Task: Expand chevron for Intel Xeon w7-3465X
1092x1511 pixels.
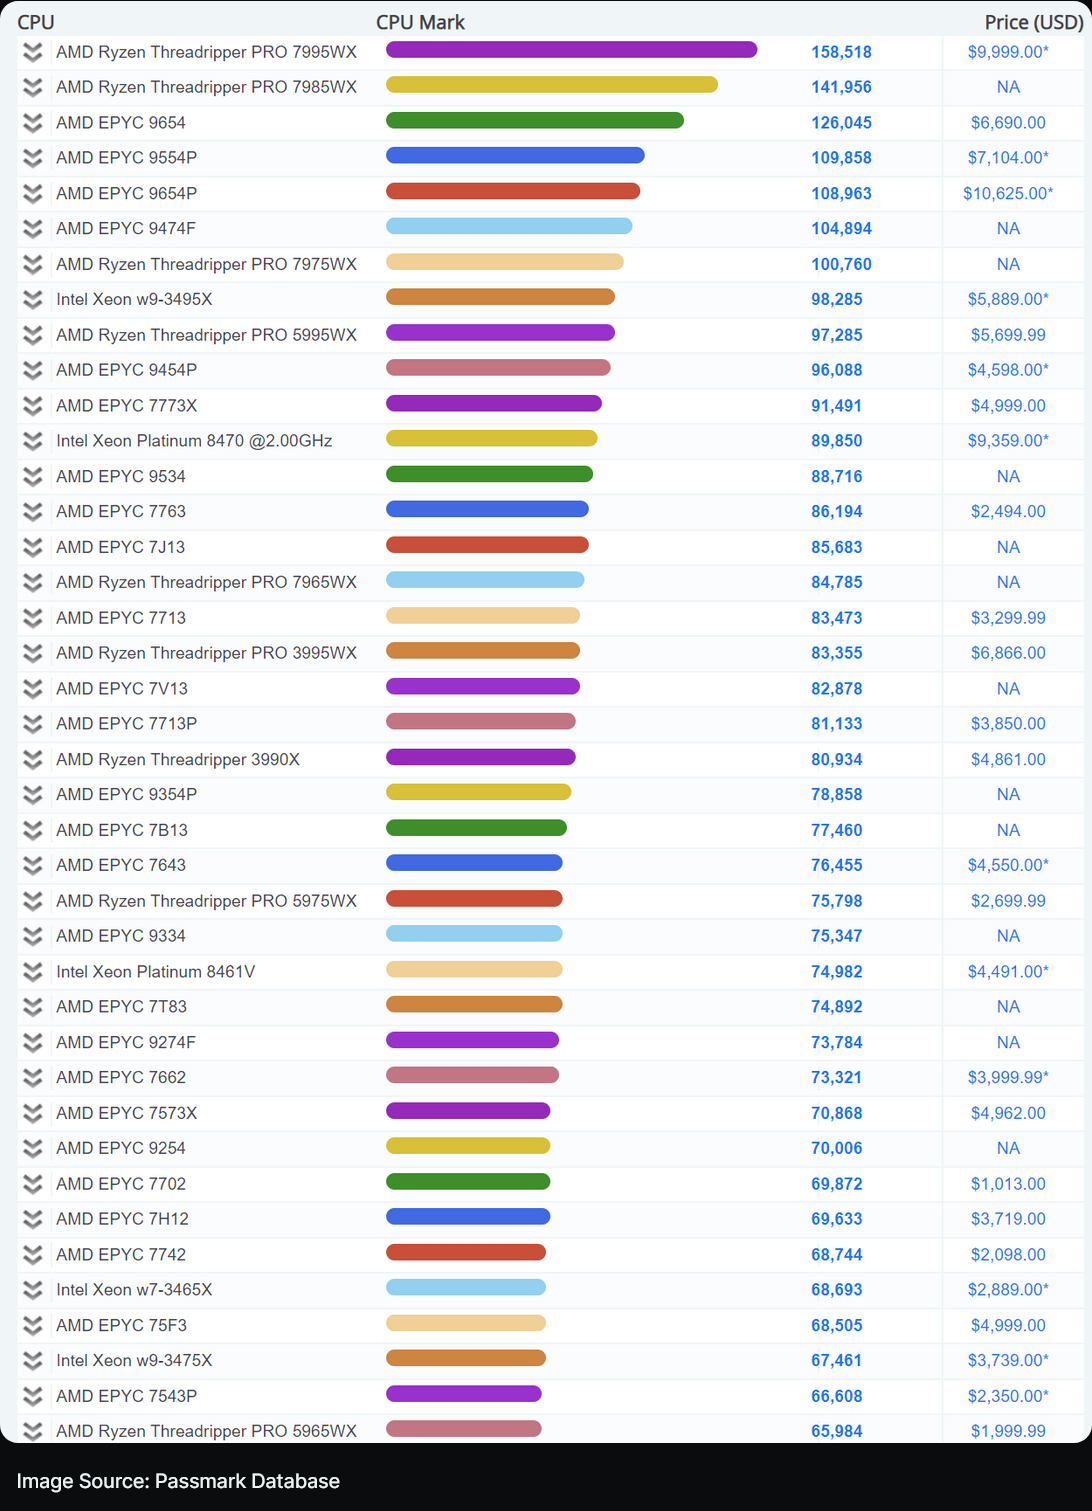Action: point(33,1290)
